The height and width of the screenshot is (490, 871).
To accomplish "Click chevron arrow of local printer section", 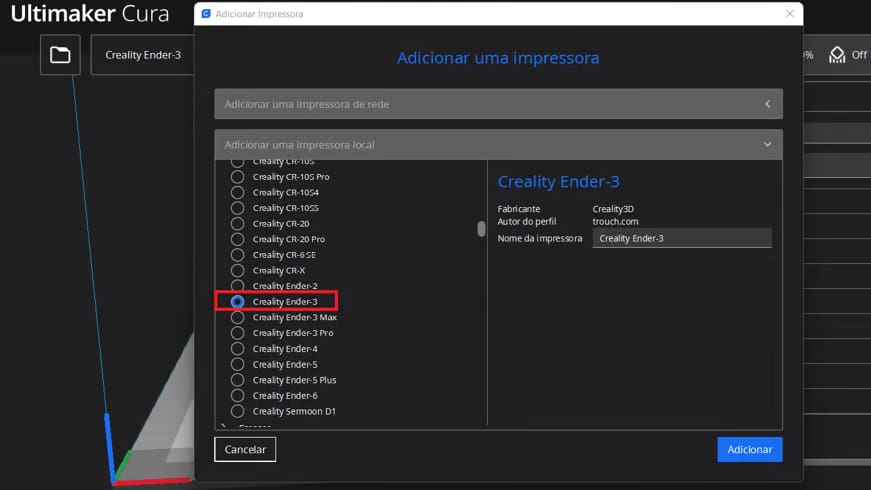I will [767, 144].
